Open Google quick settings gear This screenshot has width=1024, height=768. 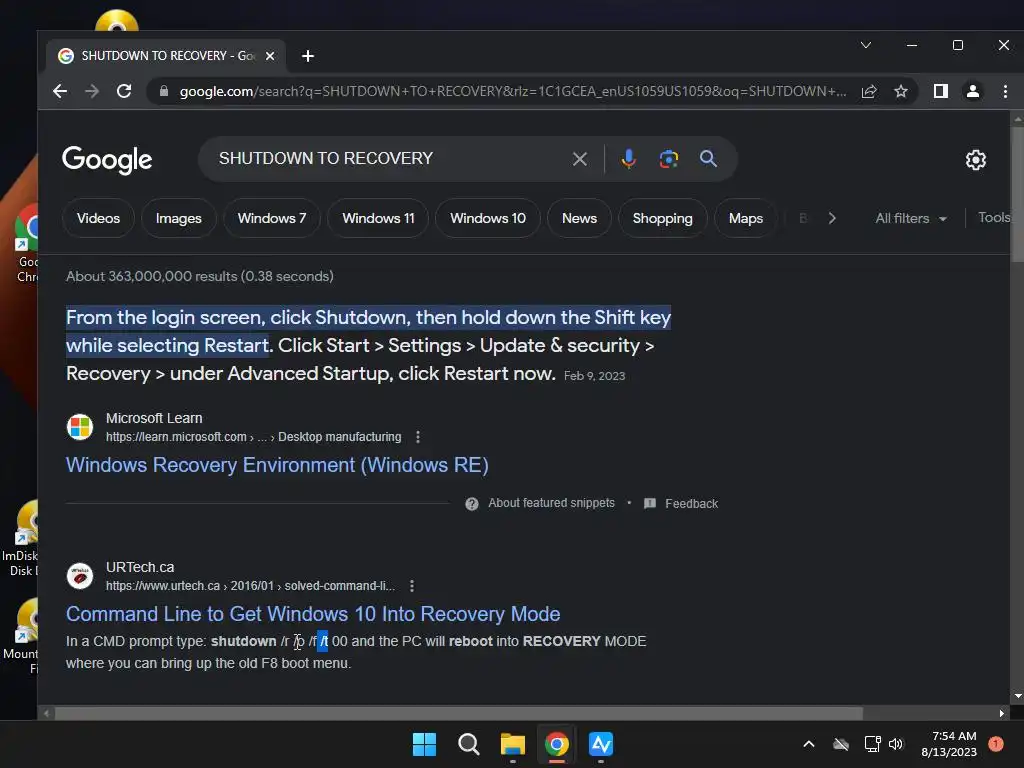tap(975, 160)
